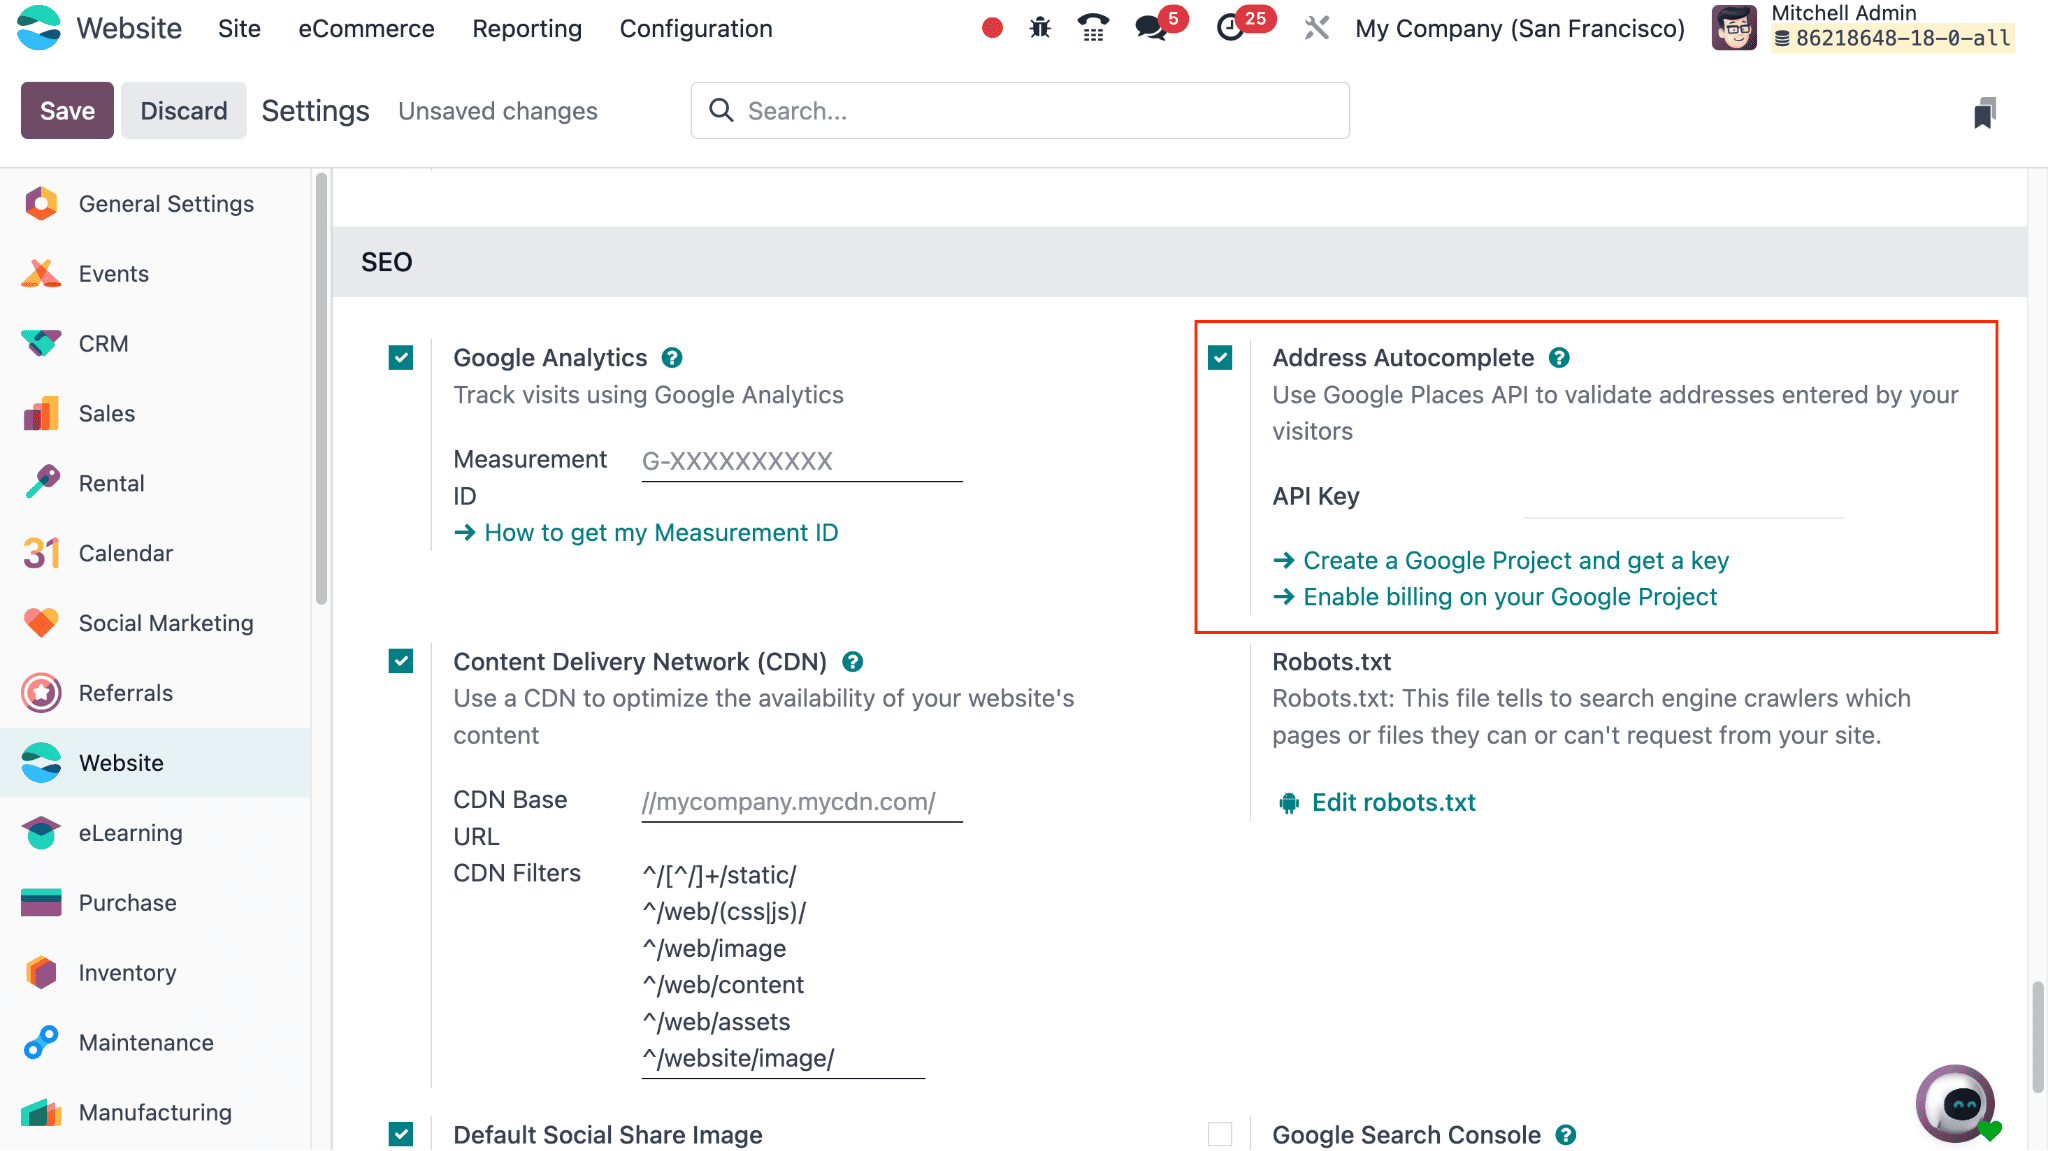
Task: Open the chat conversations icon
Action: coord(1152,28)
